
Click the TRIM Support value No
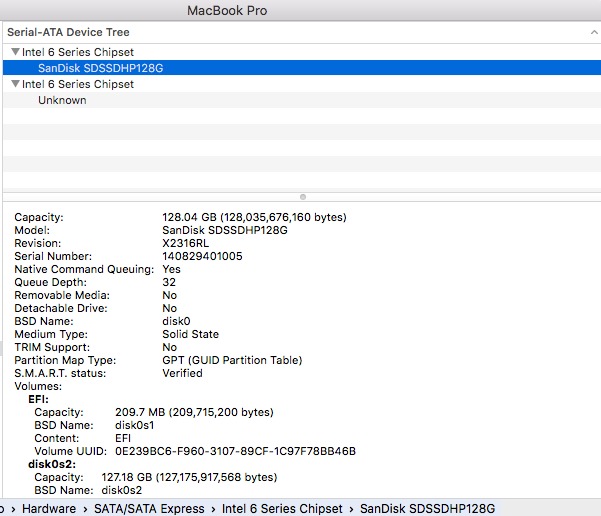tap(169, 347)
